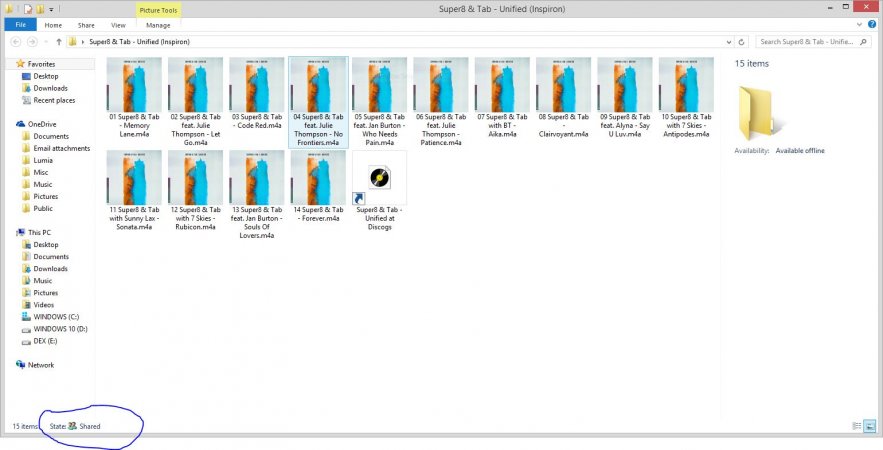Click the State: Shared status bar entry
The height and width of the screenshot is (450, 883).
click(x=75, y=426)
